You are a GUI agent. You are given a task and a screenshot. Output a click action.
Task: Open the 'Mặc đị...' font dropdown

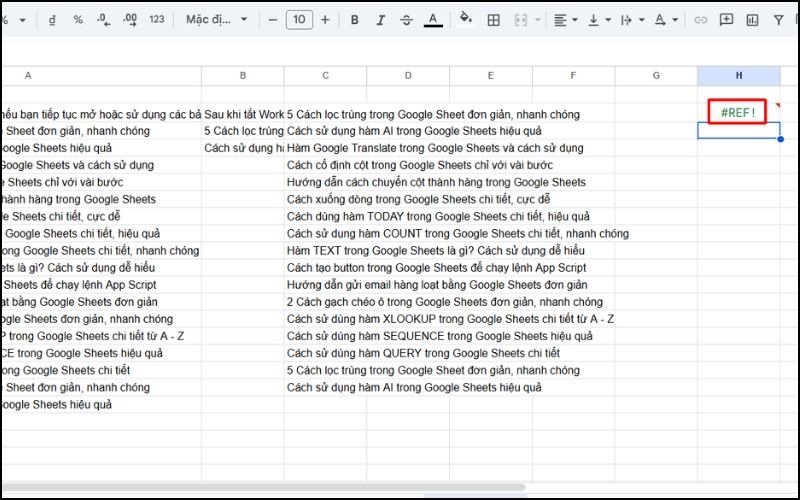215,19
